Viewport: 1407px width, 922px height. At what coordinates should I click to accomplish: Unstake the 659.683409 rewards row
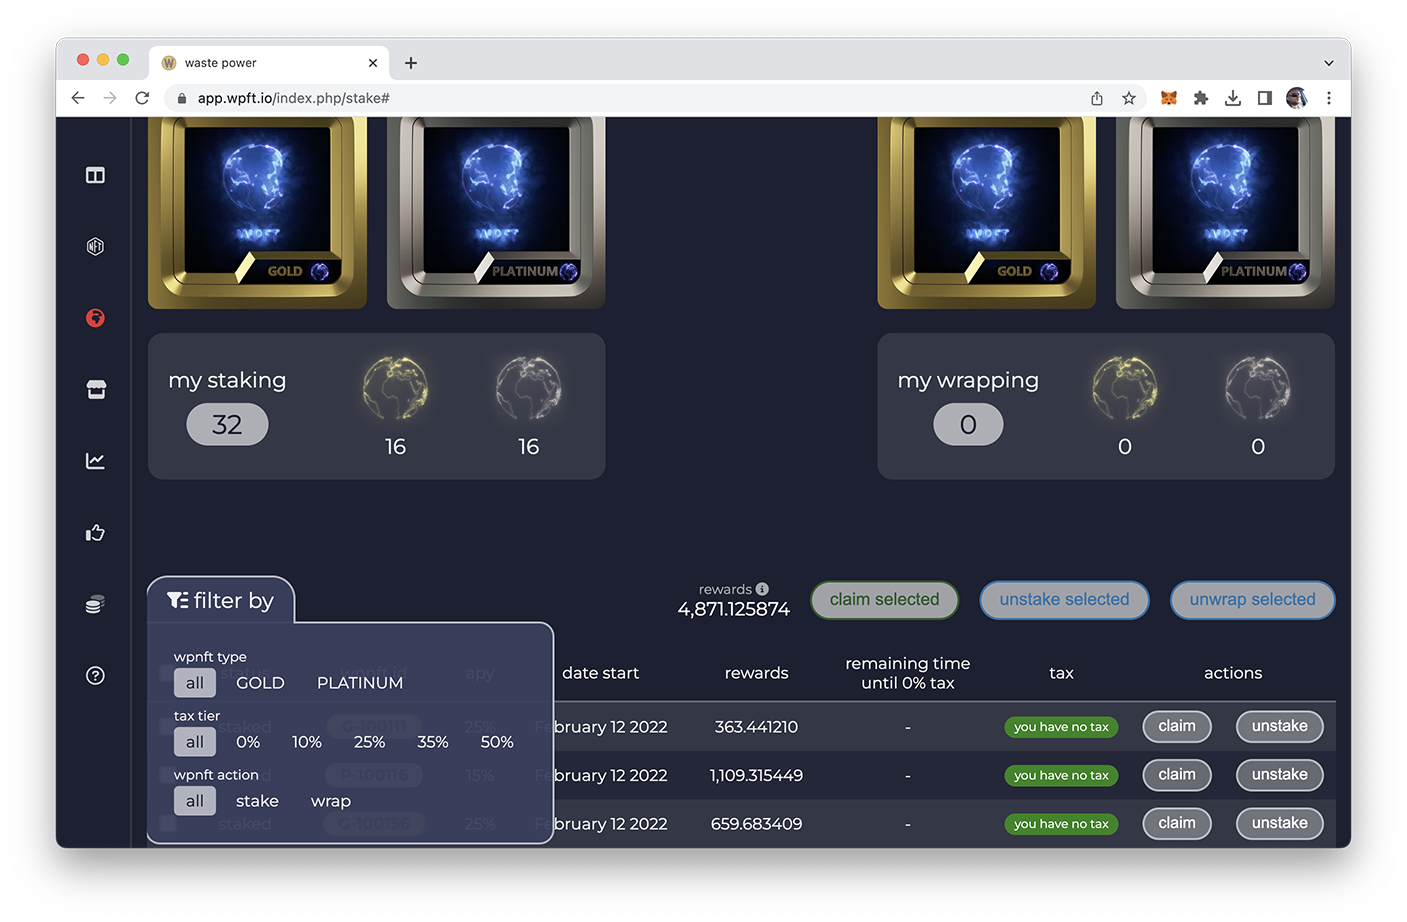pos(1280,823)
